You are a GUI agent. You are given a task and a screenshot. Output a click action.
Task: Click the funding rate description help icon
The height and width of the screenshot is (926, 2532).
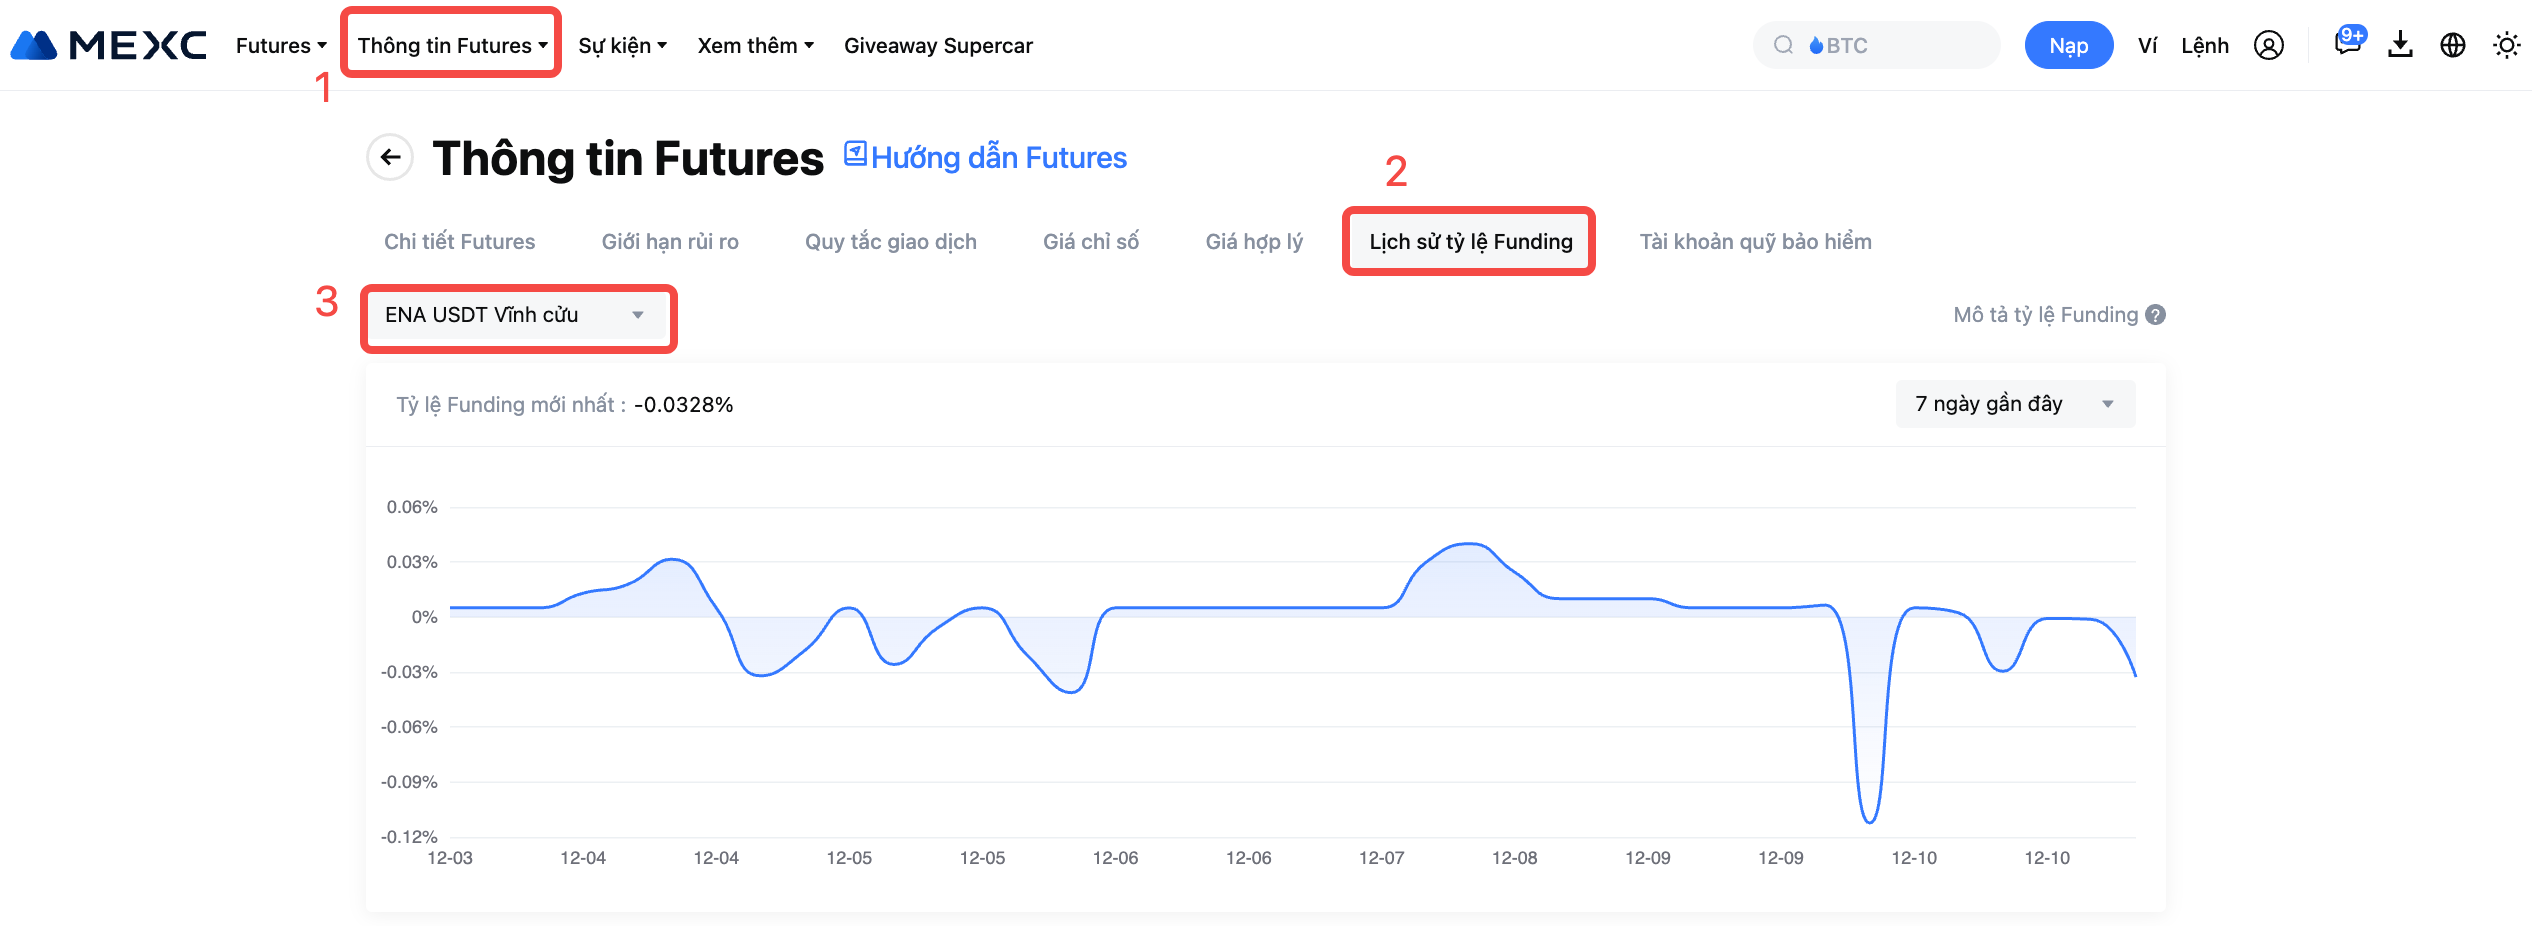(2156, 315)
